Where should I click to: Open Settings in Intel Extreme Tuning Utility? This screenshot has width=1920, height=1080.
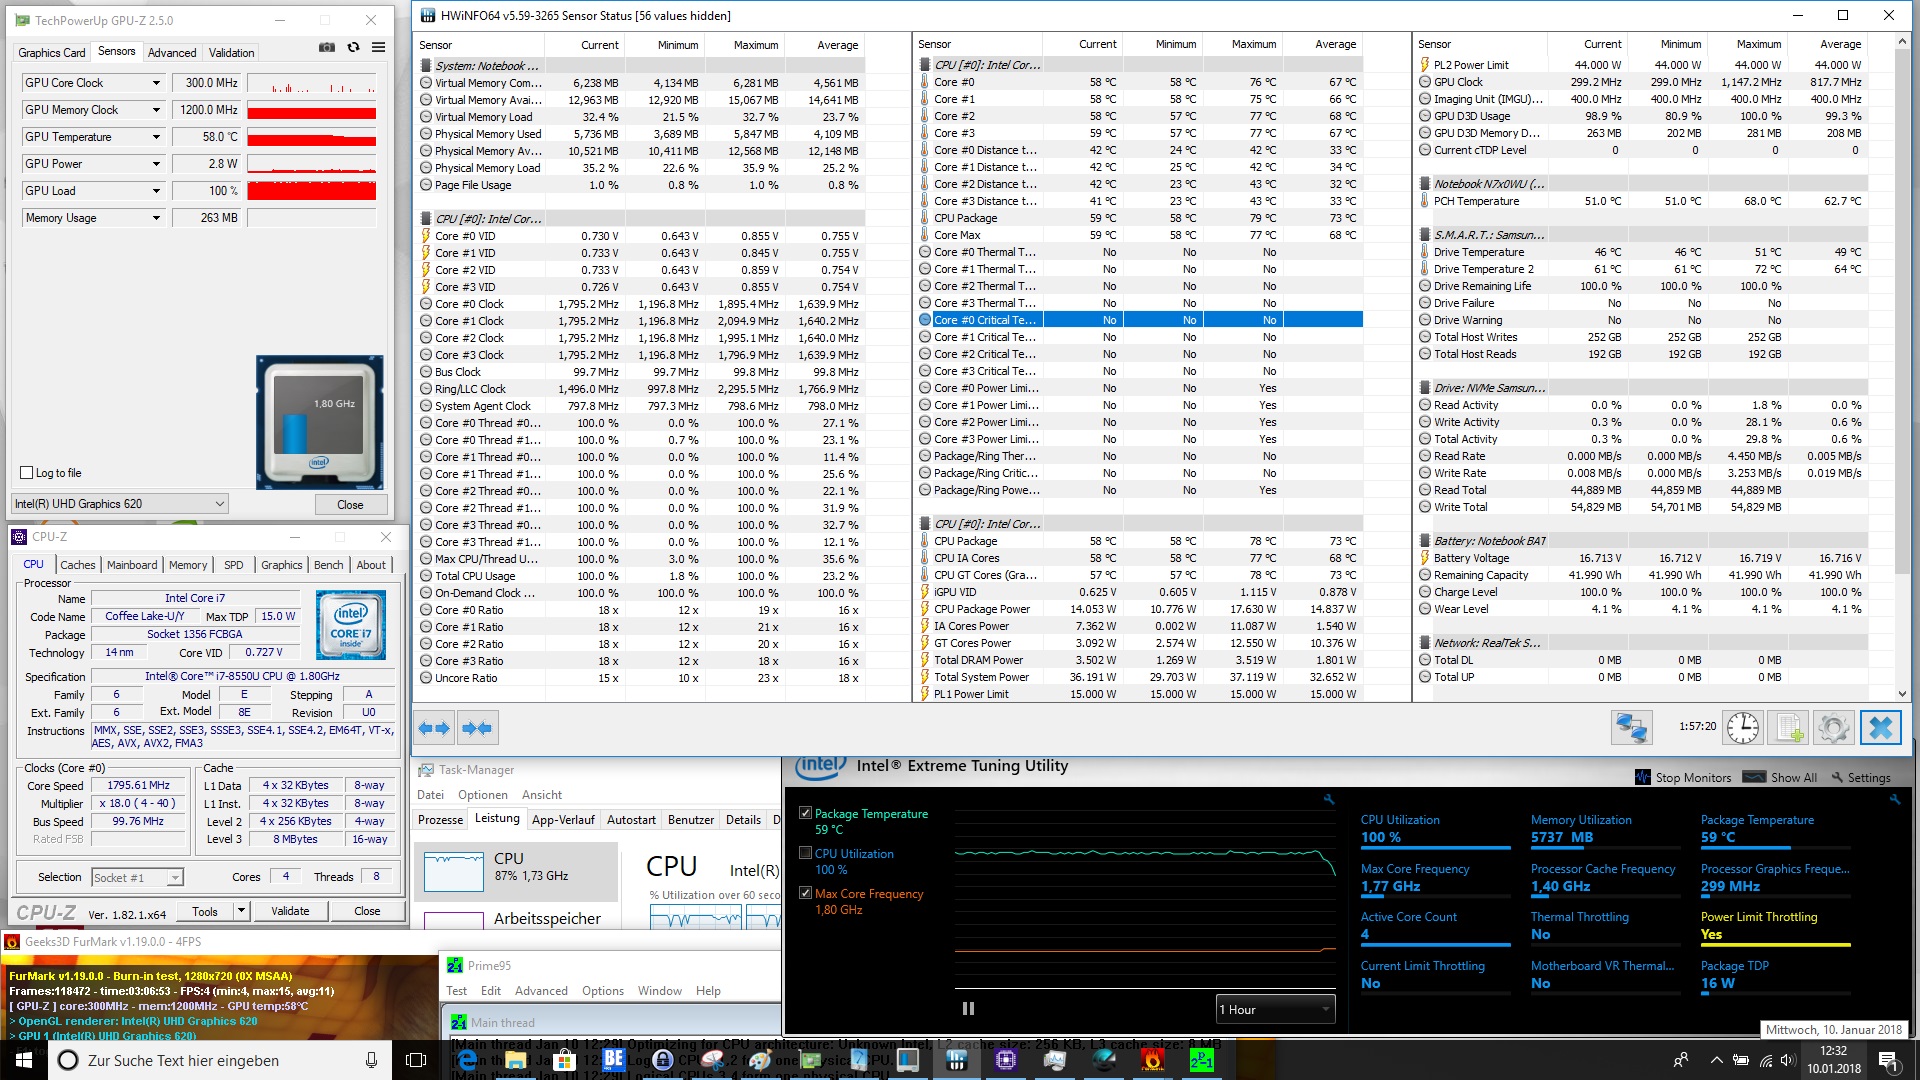tap(1861, 777)
